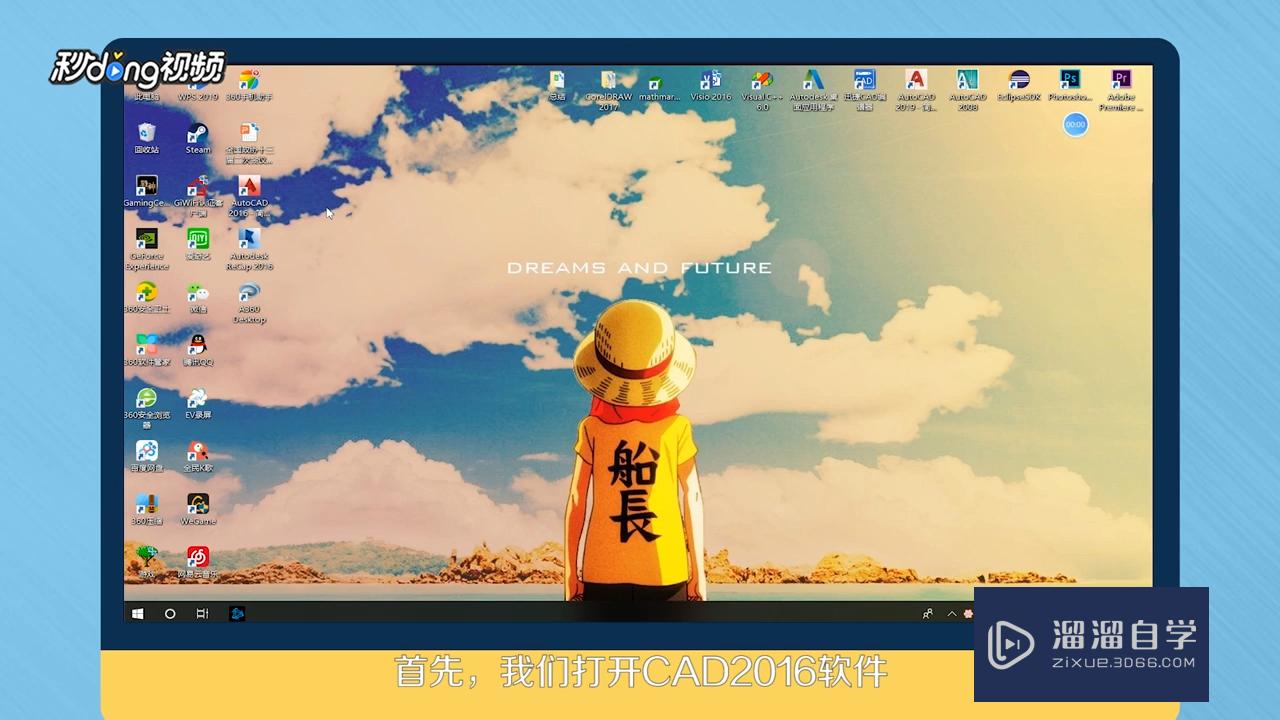
Task: Expand the hidden system tray icons
Action: [x=951, y=613]
